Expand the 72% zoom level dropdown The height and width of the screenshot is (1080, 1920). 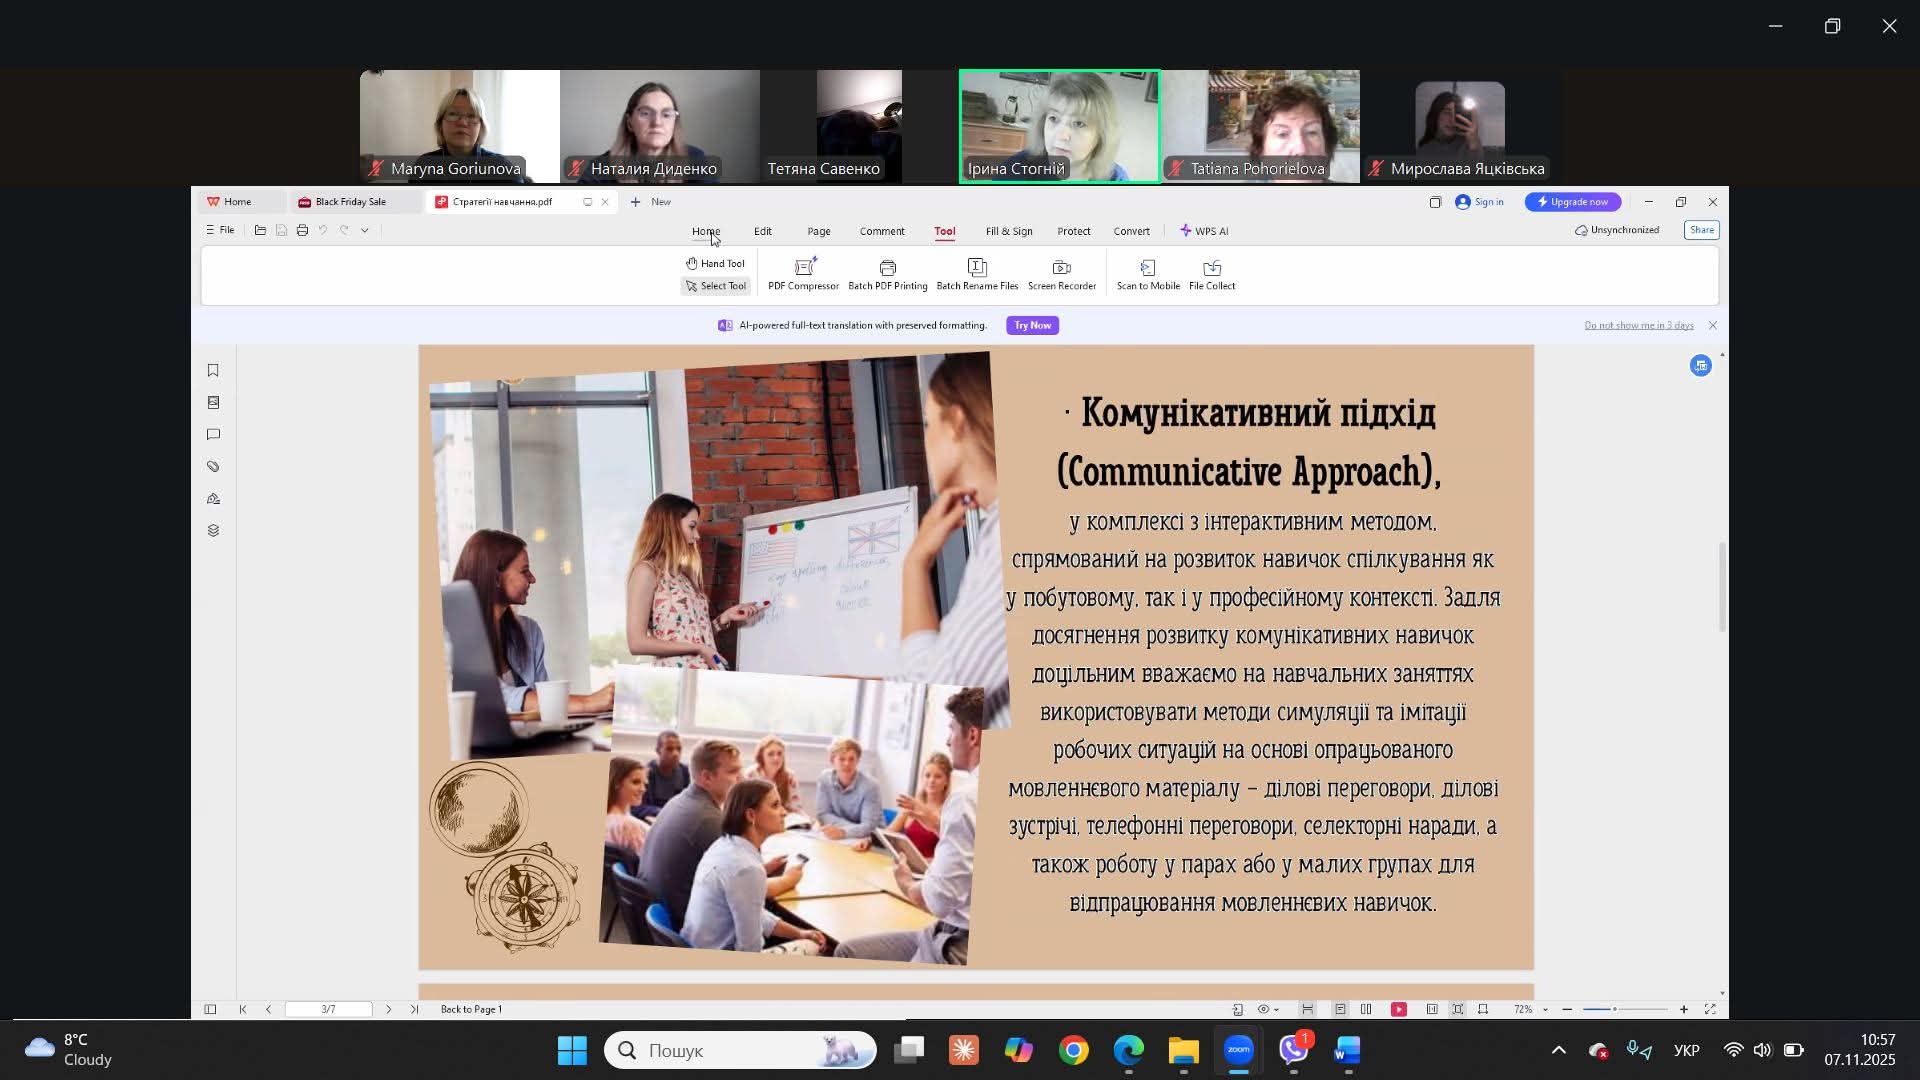pyautogui.click(x=1545, y=1010)
